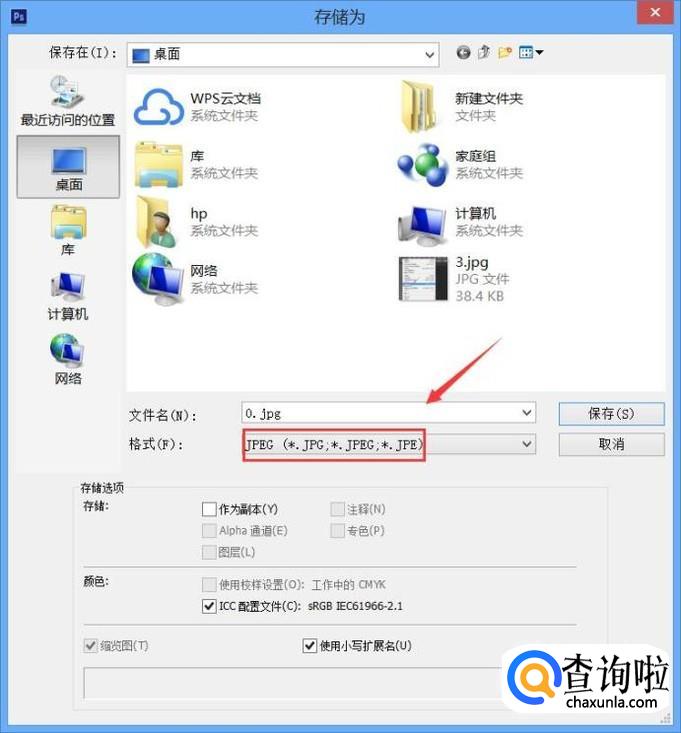This screenshot has height=733, width=681.
Task: Open the WPS云文档 folder
Action: pos(197,107)
